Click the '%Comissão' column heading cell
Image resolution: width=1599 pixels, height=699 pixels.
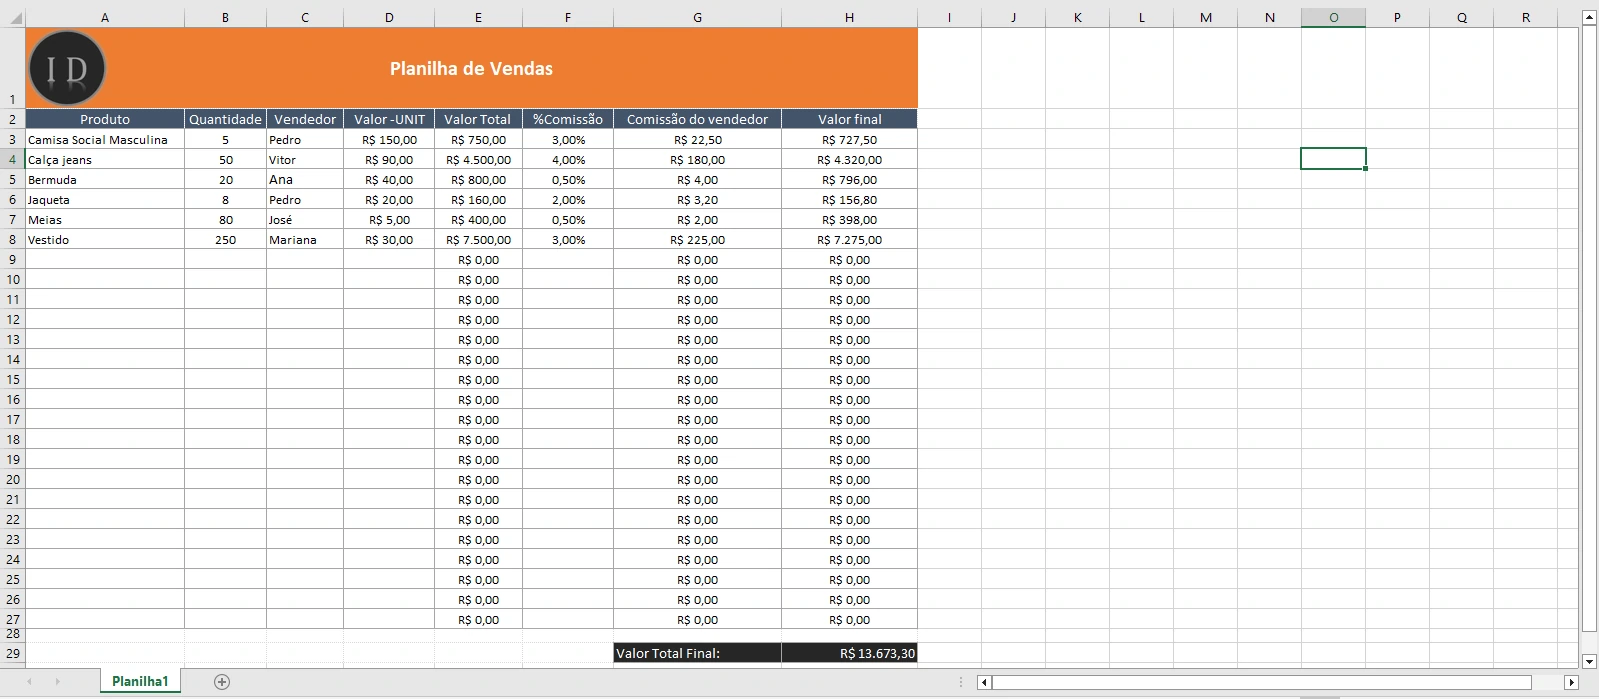click(567, 119)
